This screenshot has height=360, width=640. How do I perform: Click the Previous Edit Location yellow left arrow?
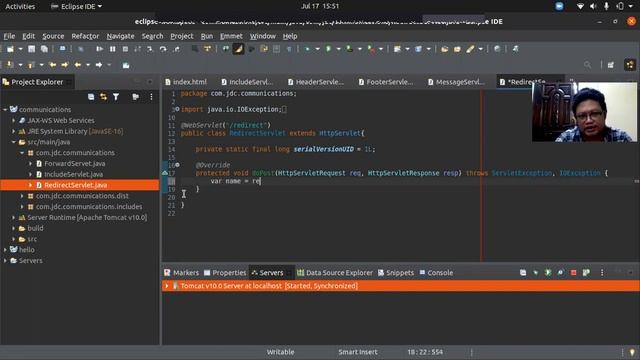click(53, 65)
